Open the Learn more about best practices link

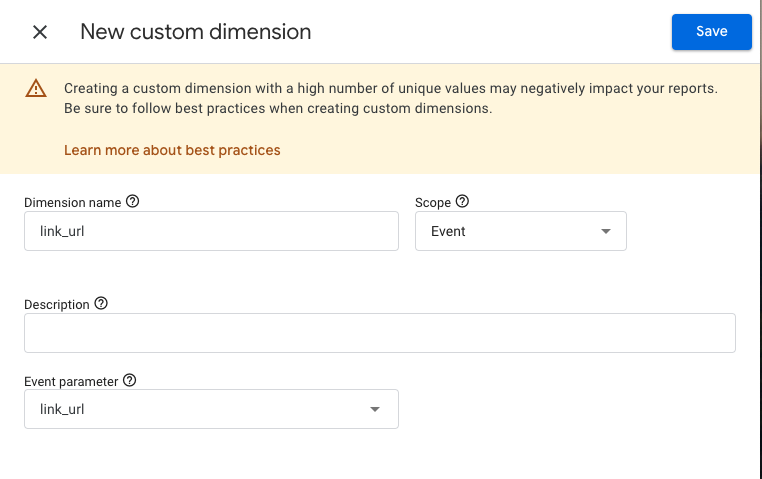(172, 150)
